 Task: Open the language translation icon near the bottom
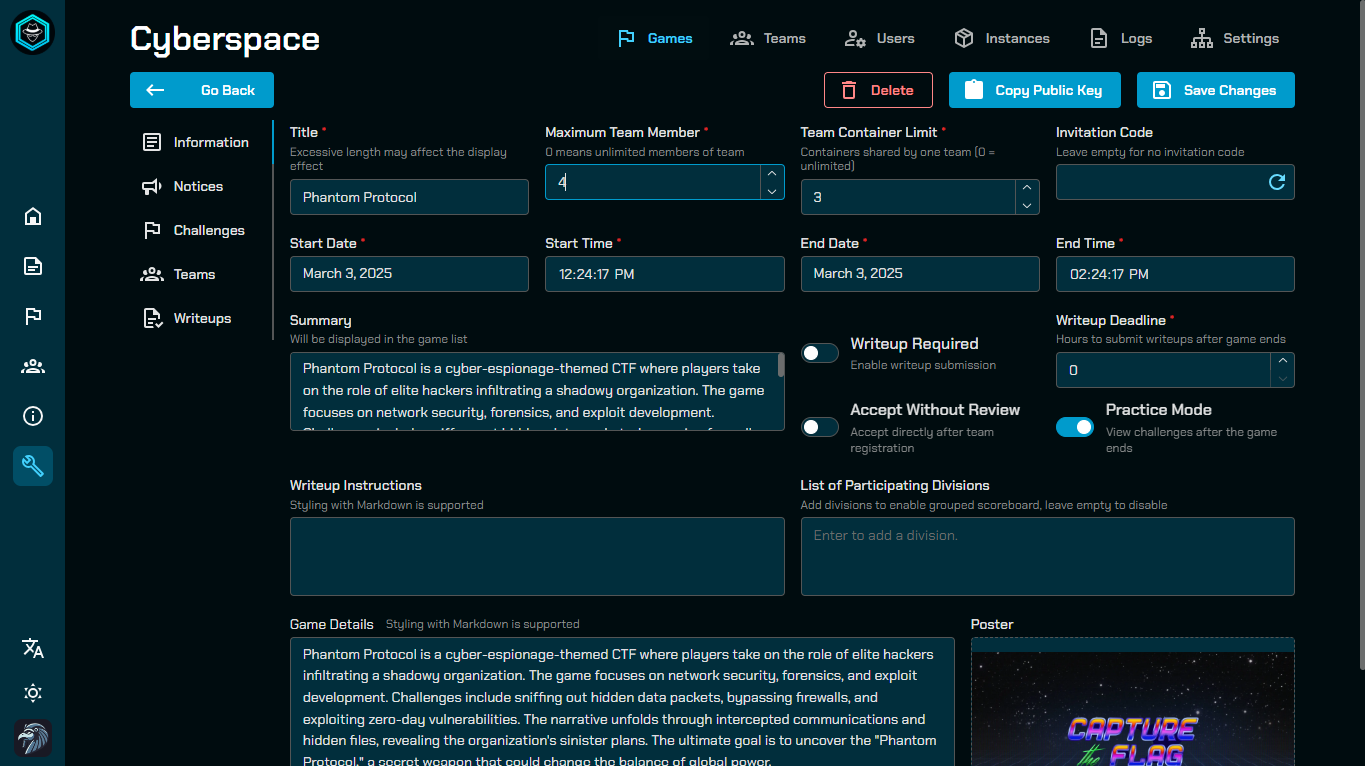[x=32, y=648]
